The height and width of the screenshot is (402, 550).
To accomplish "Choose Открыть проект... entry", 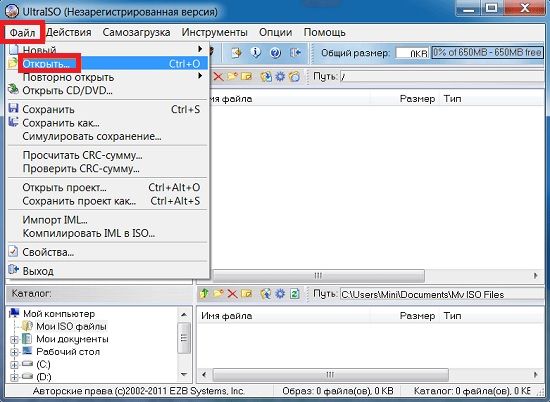I will point(108,188).
